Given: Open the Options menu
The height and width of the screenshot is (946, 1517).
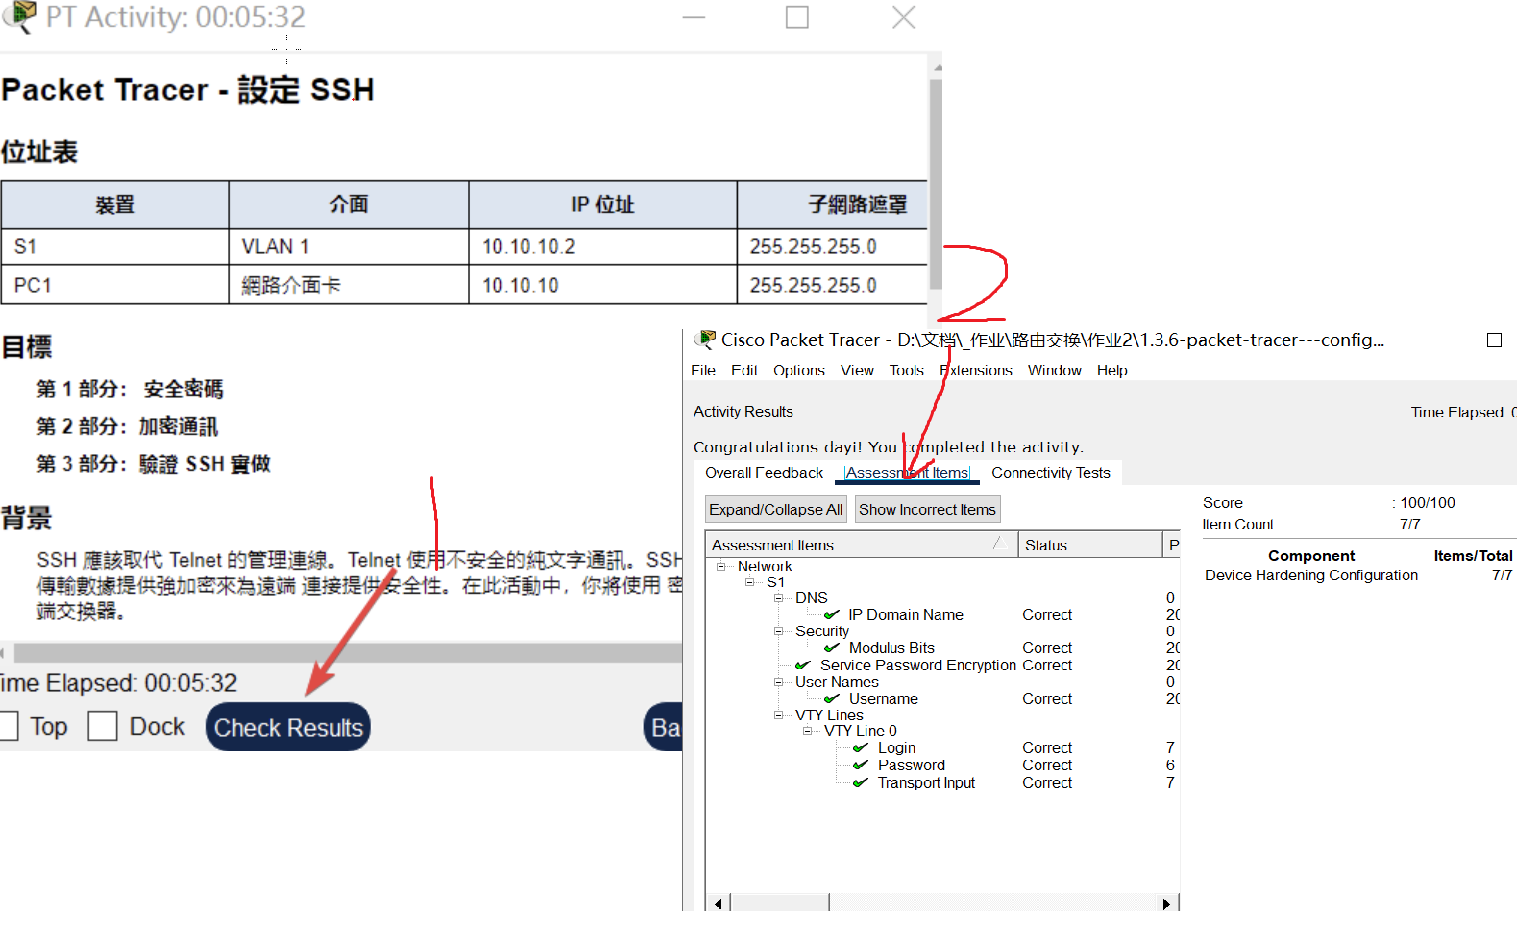Looking at the screenshot, I should pyautogui.click(x=799, y=370).
